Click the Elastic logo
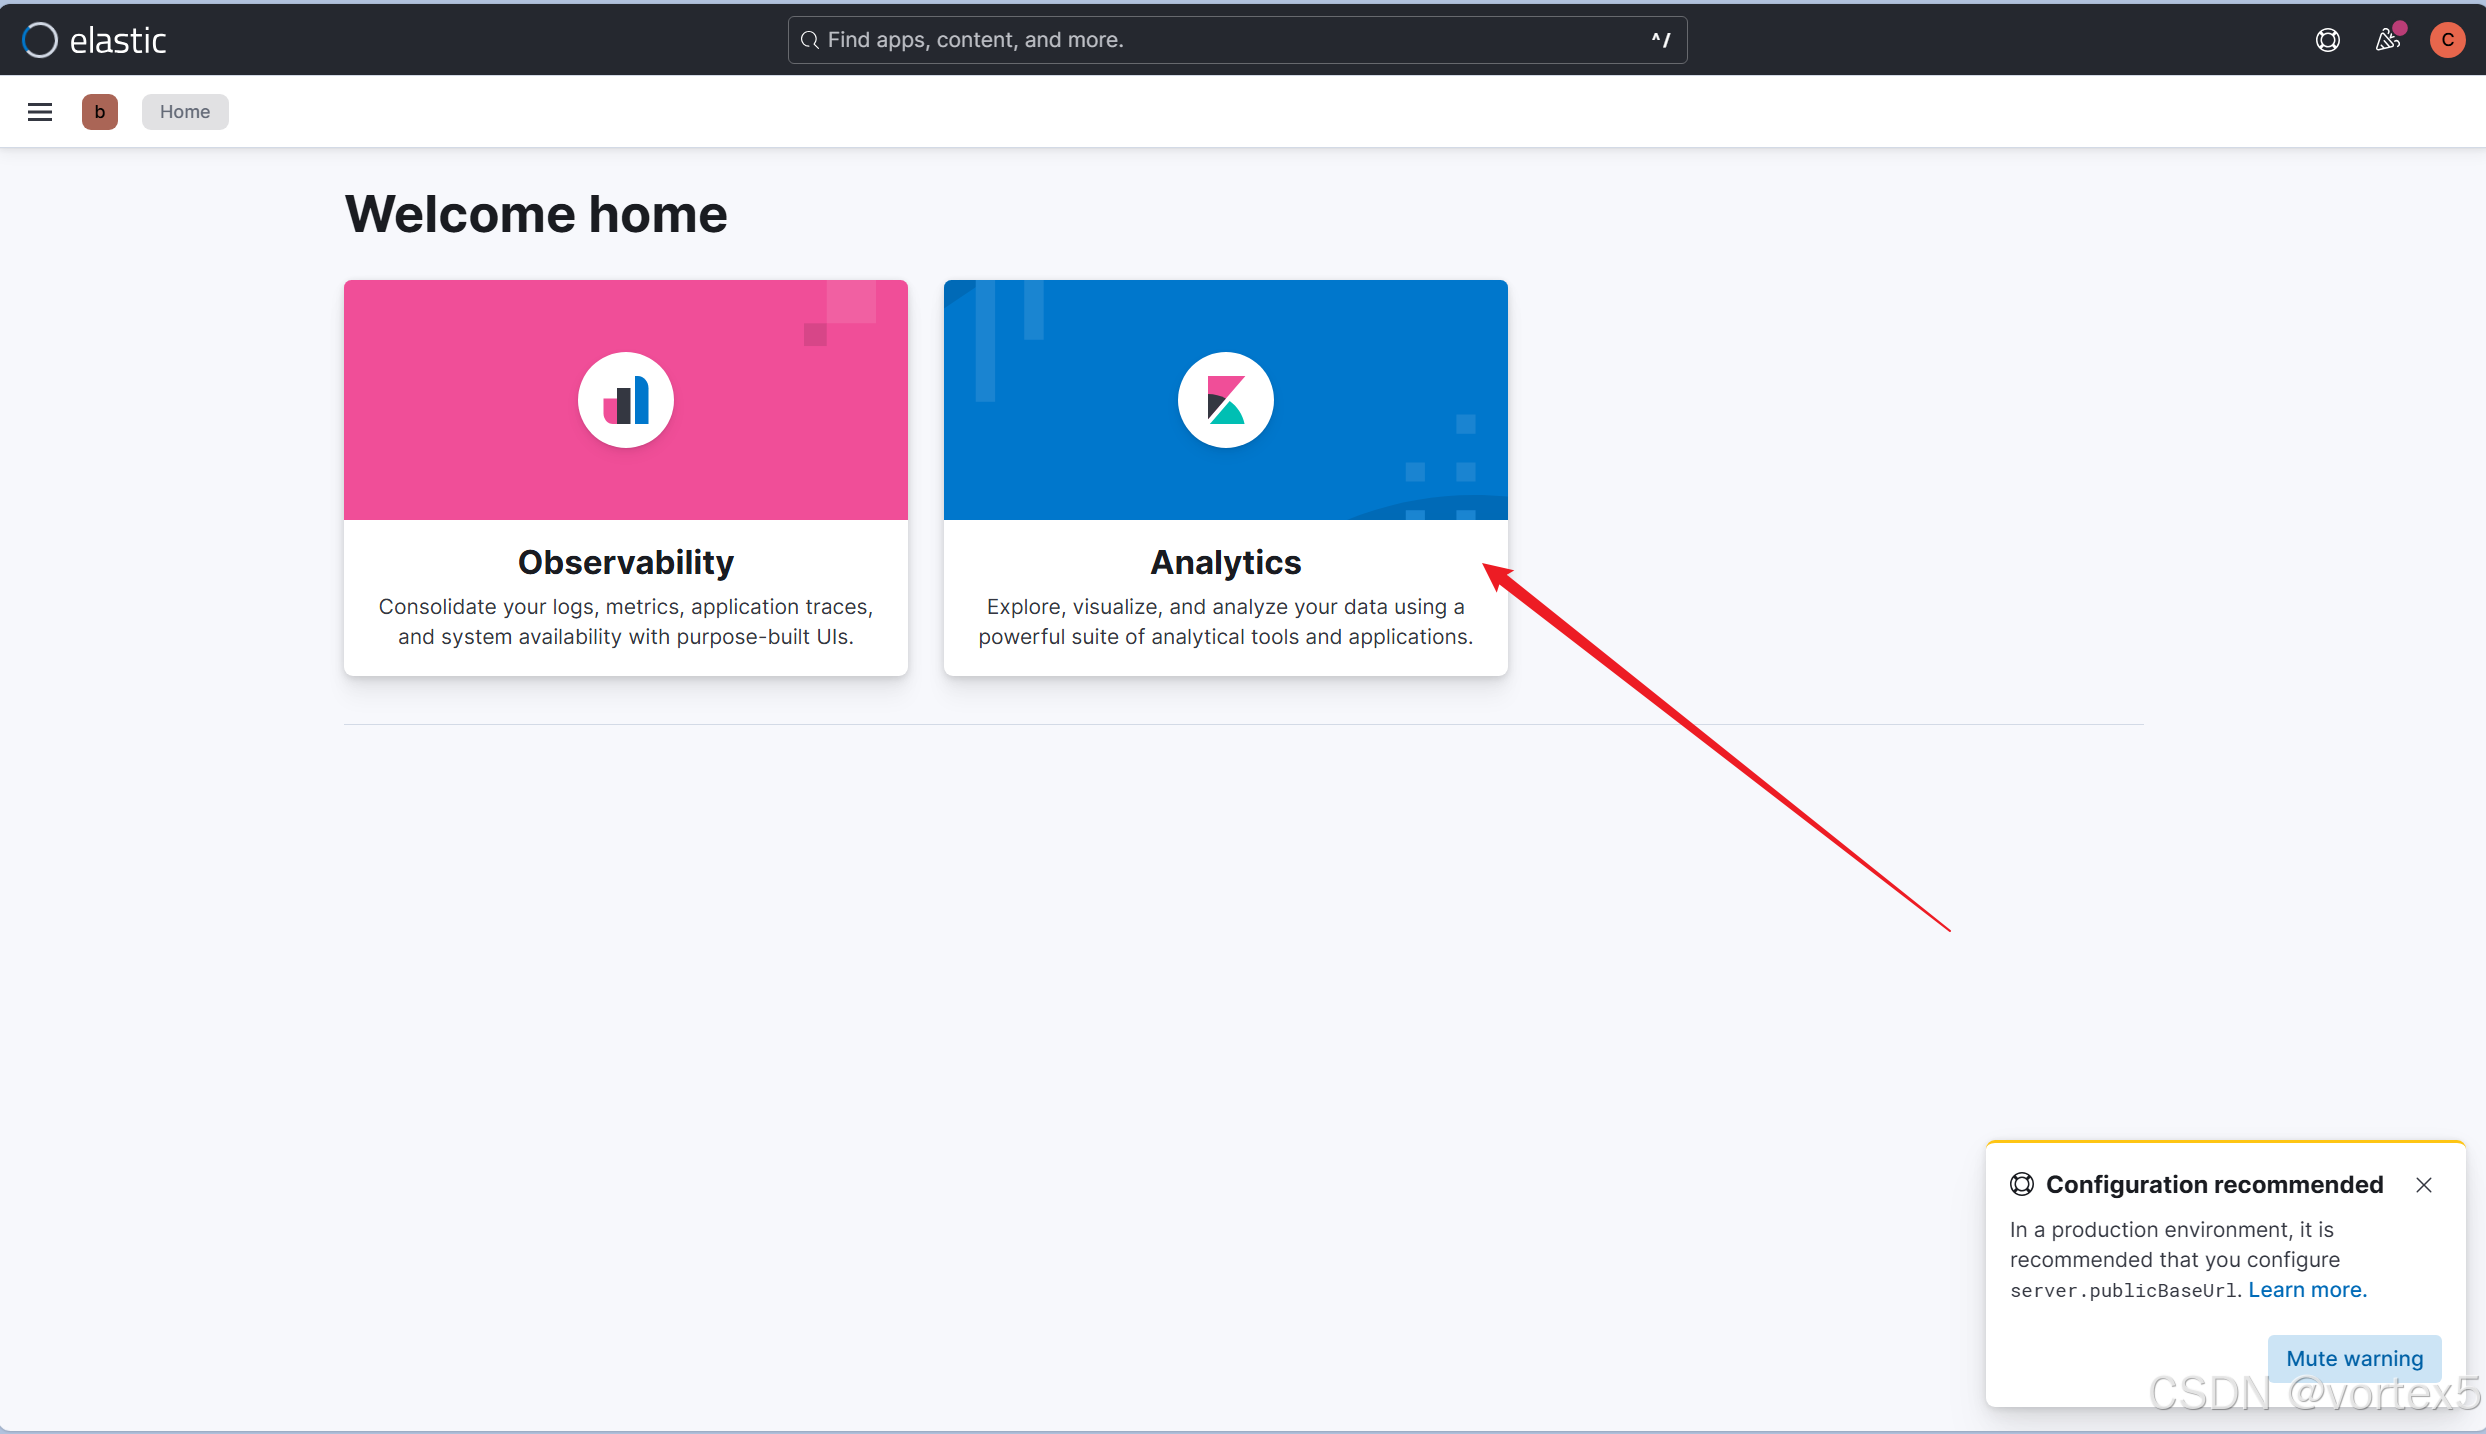Image resolution: width=2486 pixels, height=1434 pixels. [94, 40]
